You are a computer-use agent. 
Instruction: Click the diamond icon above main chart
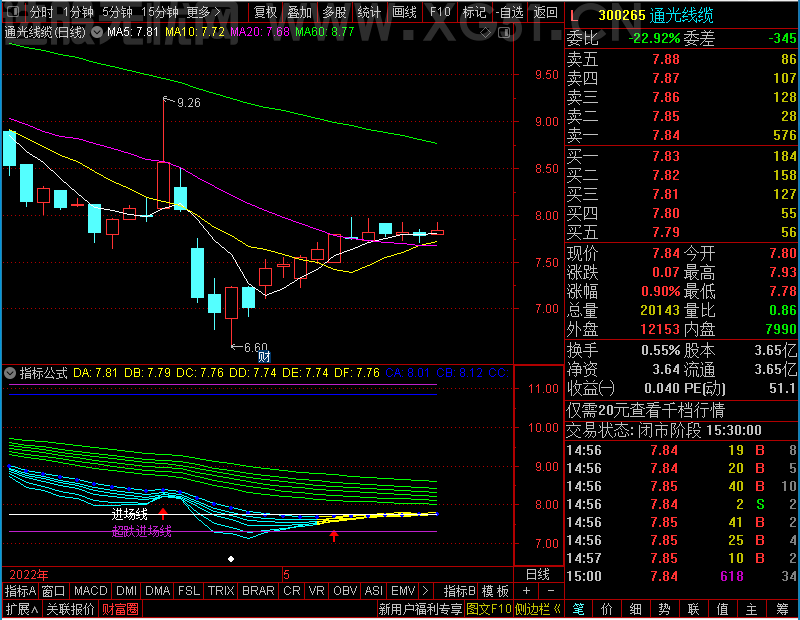[486, 33]
